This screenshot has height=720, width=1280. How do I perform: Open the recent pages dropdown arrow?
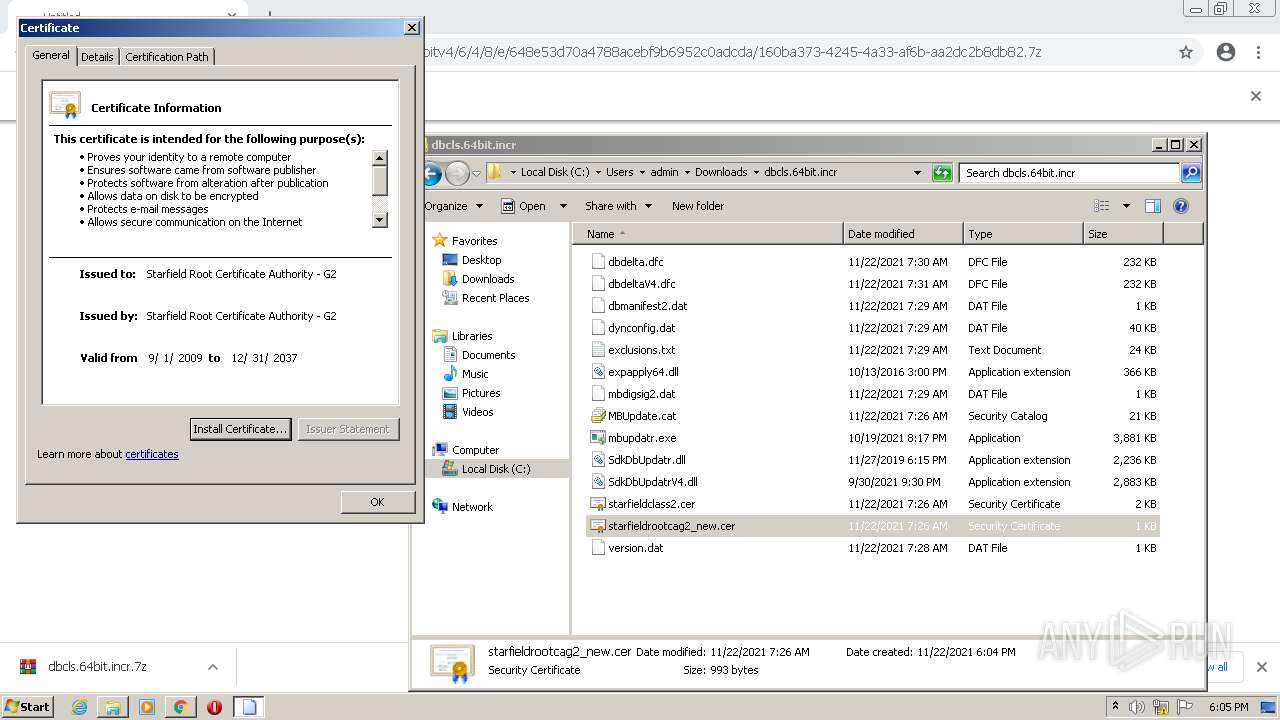tap(477, 173)
